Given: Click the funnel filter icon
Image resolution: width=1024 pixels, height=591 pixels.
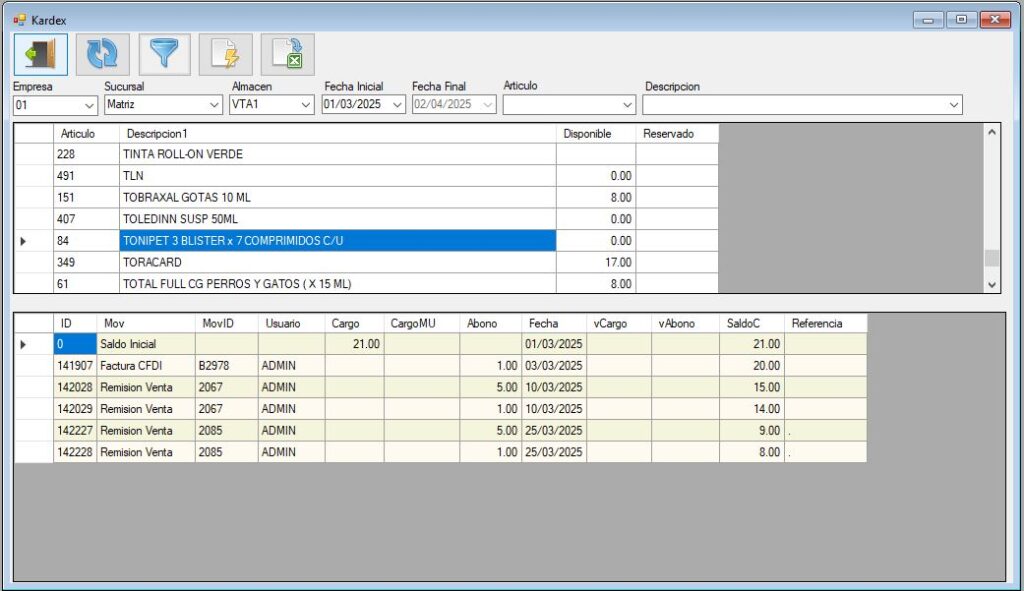Looking at the screenshot, I should 164,54.
